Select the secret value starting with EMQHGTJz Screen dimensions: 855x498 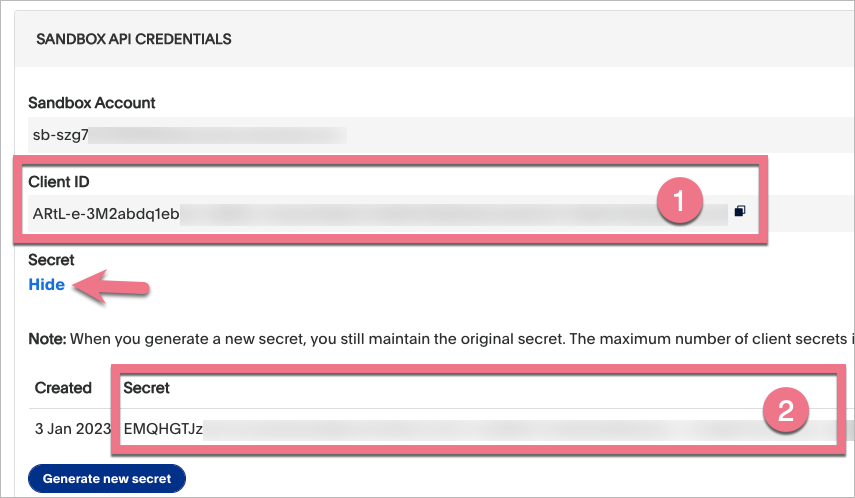163,428
